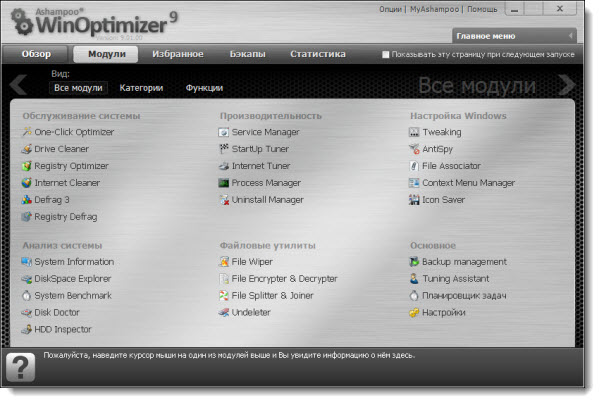Click the Service Manager icon
The height and width of the screenshot is (403, 600).
223,132
